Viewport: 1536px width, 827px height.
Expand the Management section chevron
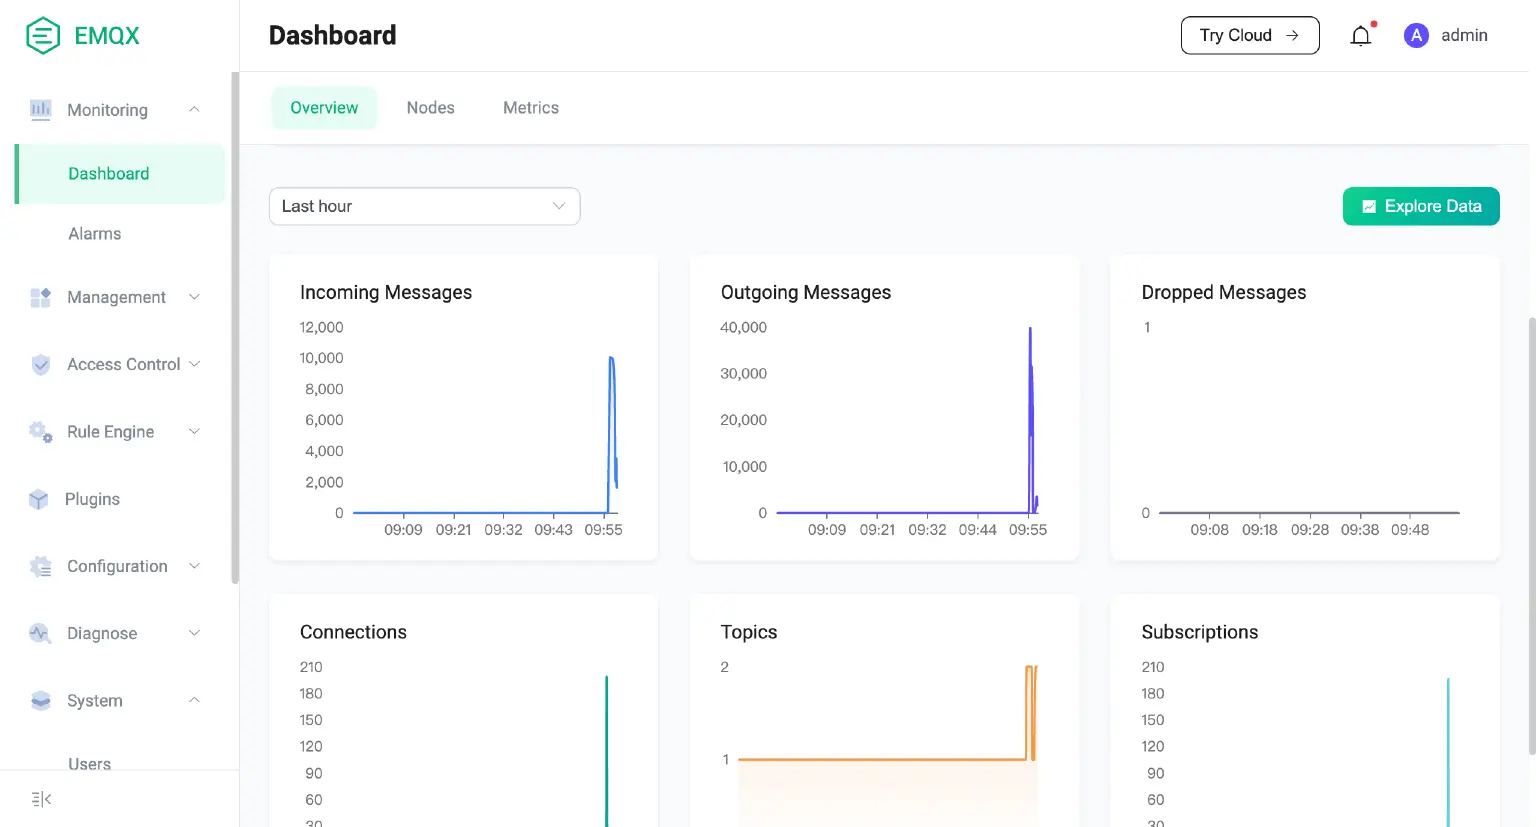pos(194,297)
